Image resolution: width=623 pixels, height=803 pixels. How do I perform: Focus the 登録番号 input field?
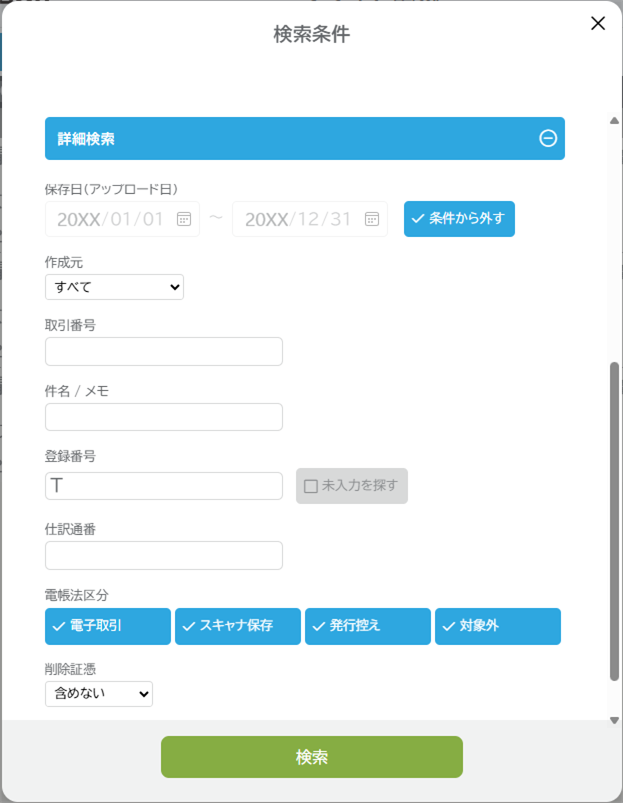coord(164,486)
